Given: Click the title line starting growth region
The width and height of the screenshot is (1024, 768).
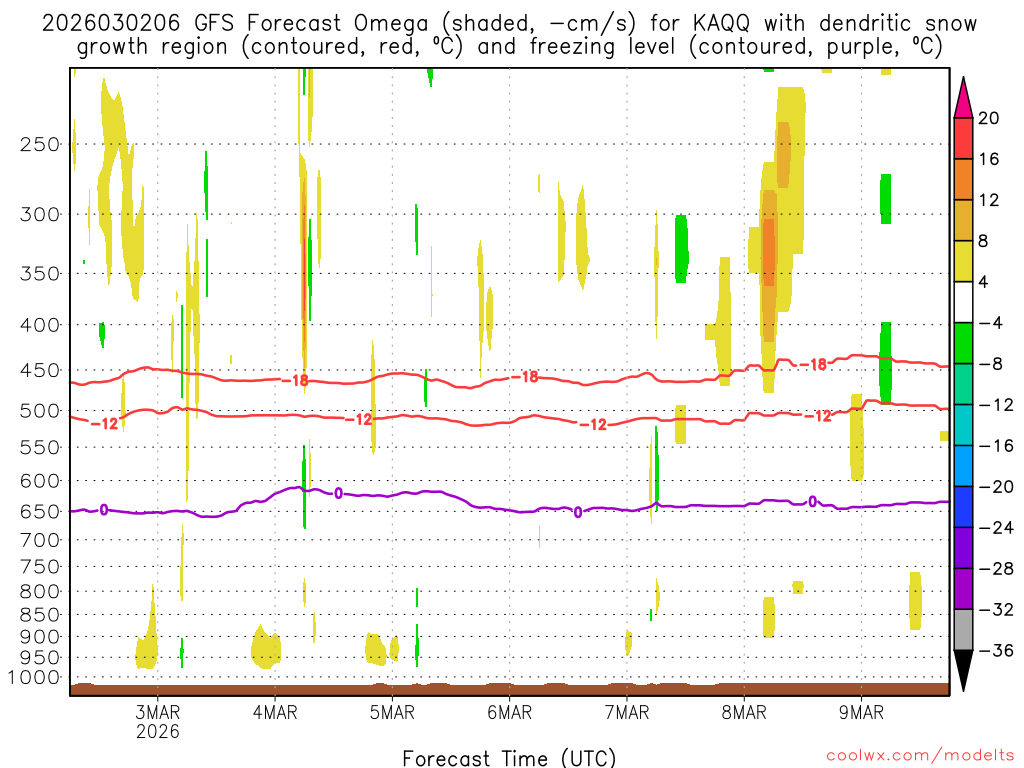Looking at the screenshot, I should pyautogui.click(x=509, y=46).
